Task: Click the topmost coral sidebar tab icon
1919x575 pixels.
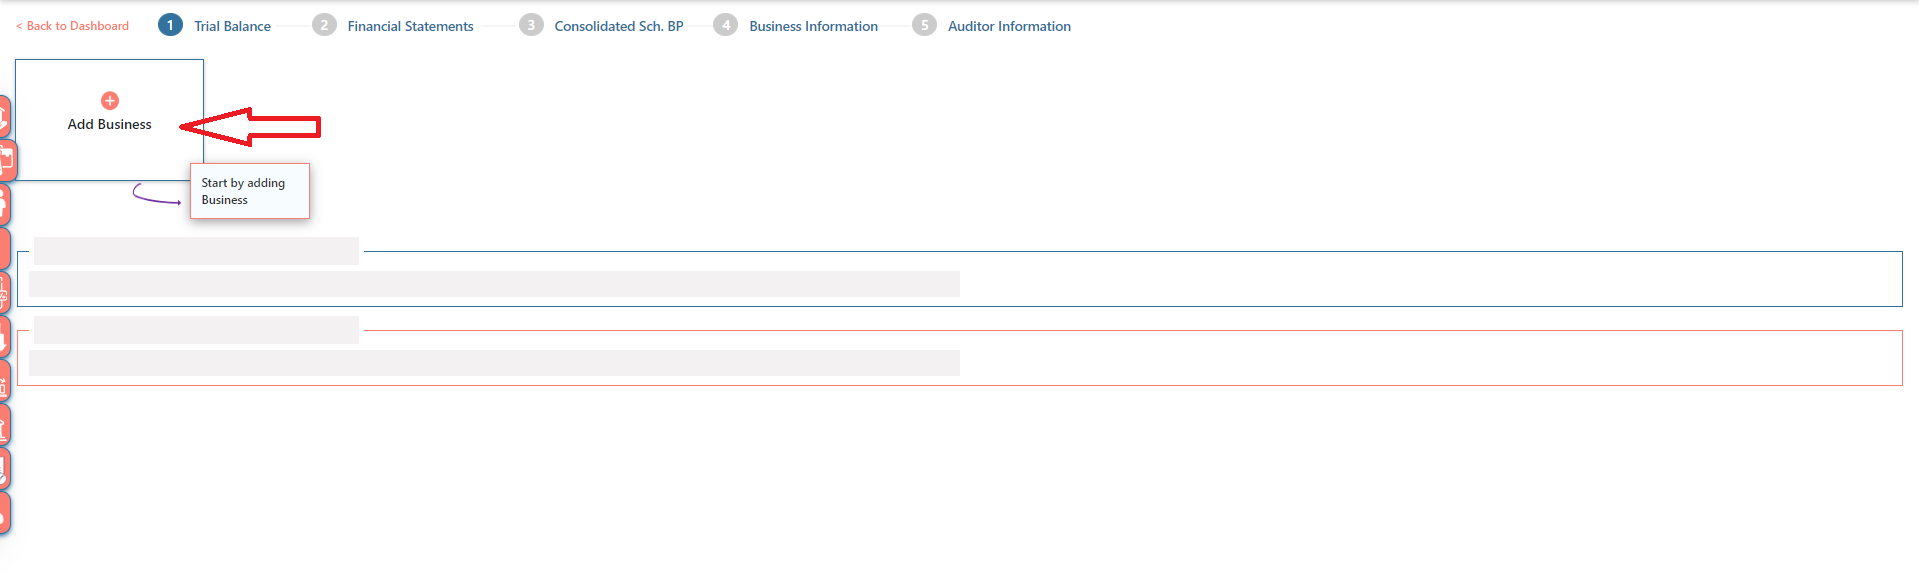Action: point(4,117)
